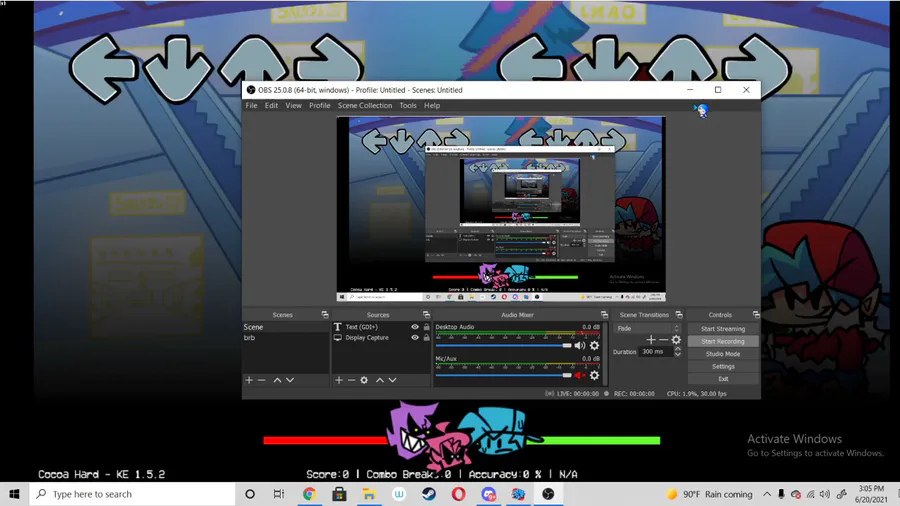900x506 pixels.
Task: Move source up in Sources panel
Action: coord(379,380)
